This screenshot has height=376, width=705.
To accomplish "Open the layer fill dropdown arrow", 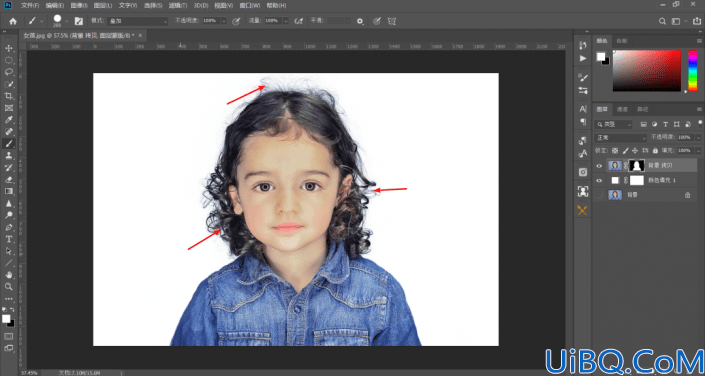I will pos(698,150).
